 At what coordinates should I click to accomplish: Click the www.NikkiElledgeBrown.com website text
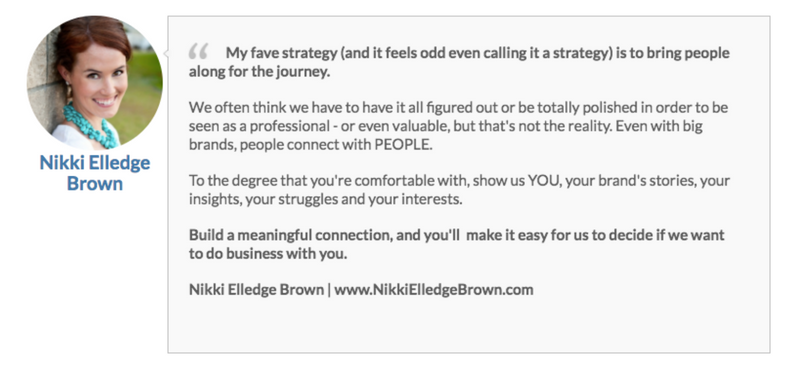[434, 290]
